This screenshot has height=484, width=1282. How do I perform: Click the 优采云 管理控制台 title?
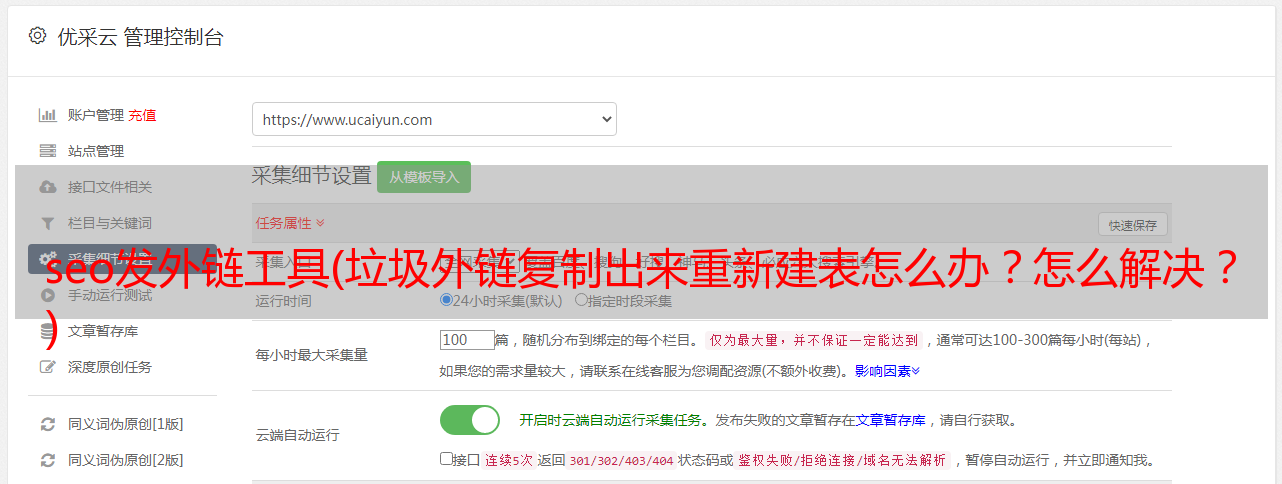(x=140, y=37)
